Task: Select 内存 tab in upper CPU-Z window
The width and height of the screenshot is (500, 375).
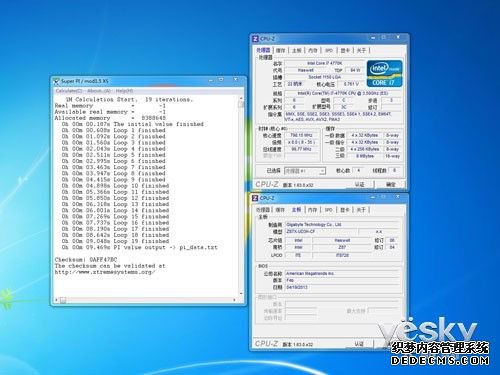Action: (x=313, y=50)
